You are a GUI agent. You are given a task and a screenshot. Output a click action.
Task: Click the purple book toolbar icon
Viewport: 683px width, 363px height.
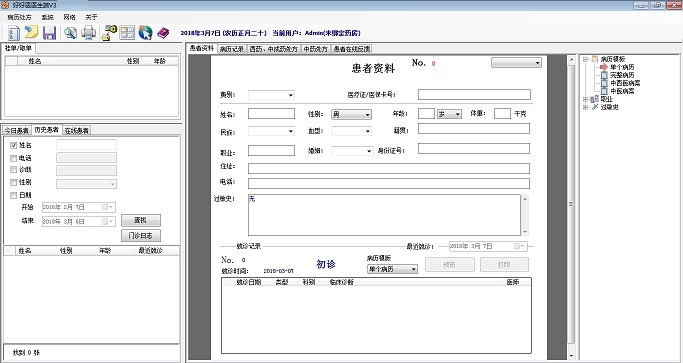(163, 33)
